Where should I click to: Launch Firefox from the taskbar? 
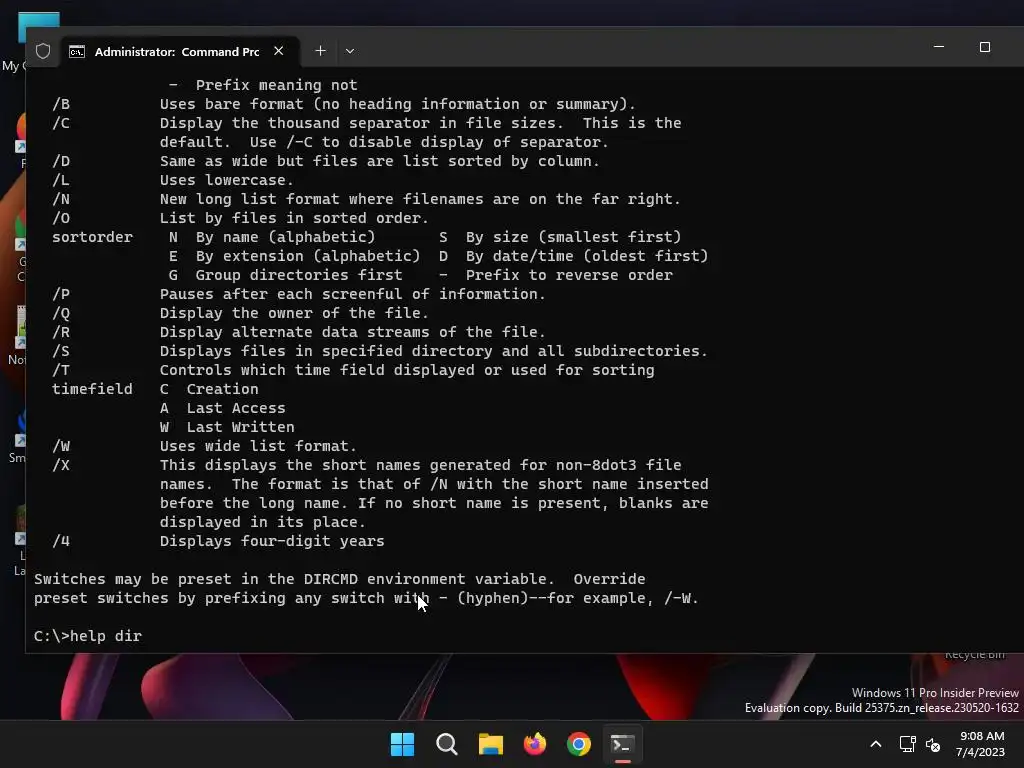(535, 744)
